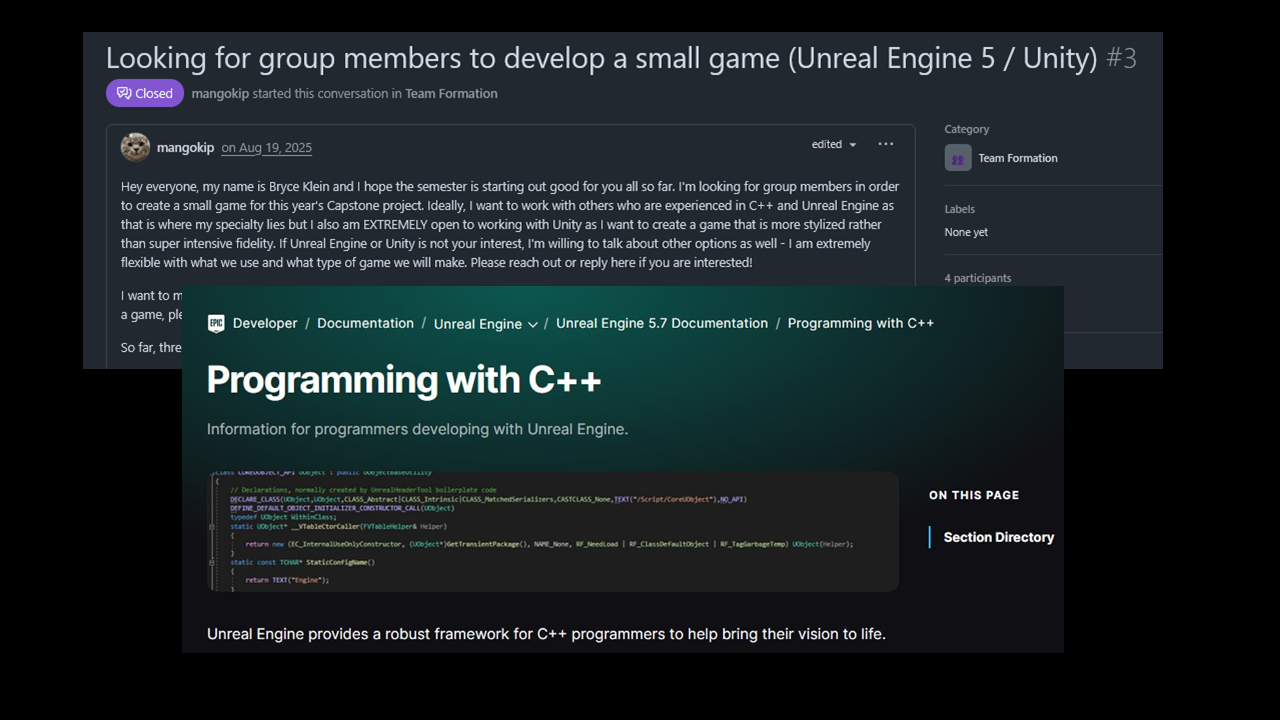The image size is (1280, 720).
Task: Open Team Formation category in sidebar
Action: (x=1017, y=158)
